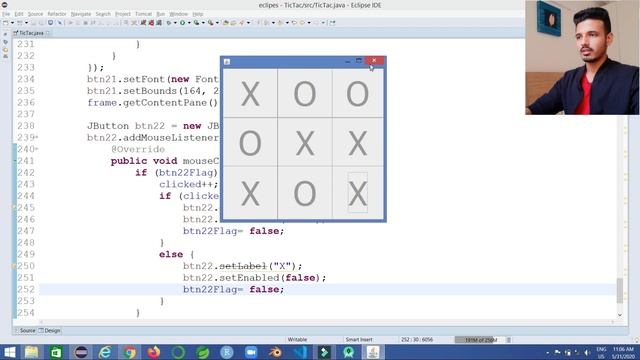Click the game cell in row 1, column 2
This screenshot has height=360, width=640.
(305, 93)
